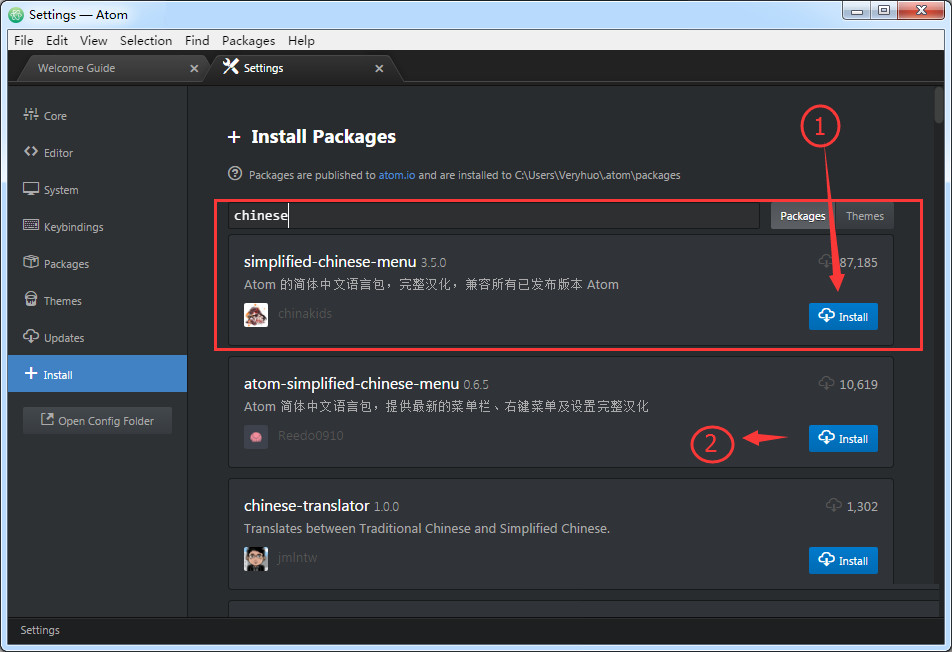Close the Settings tab

click(x=379, y=69)
